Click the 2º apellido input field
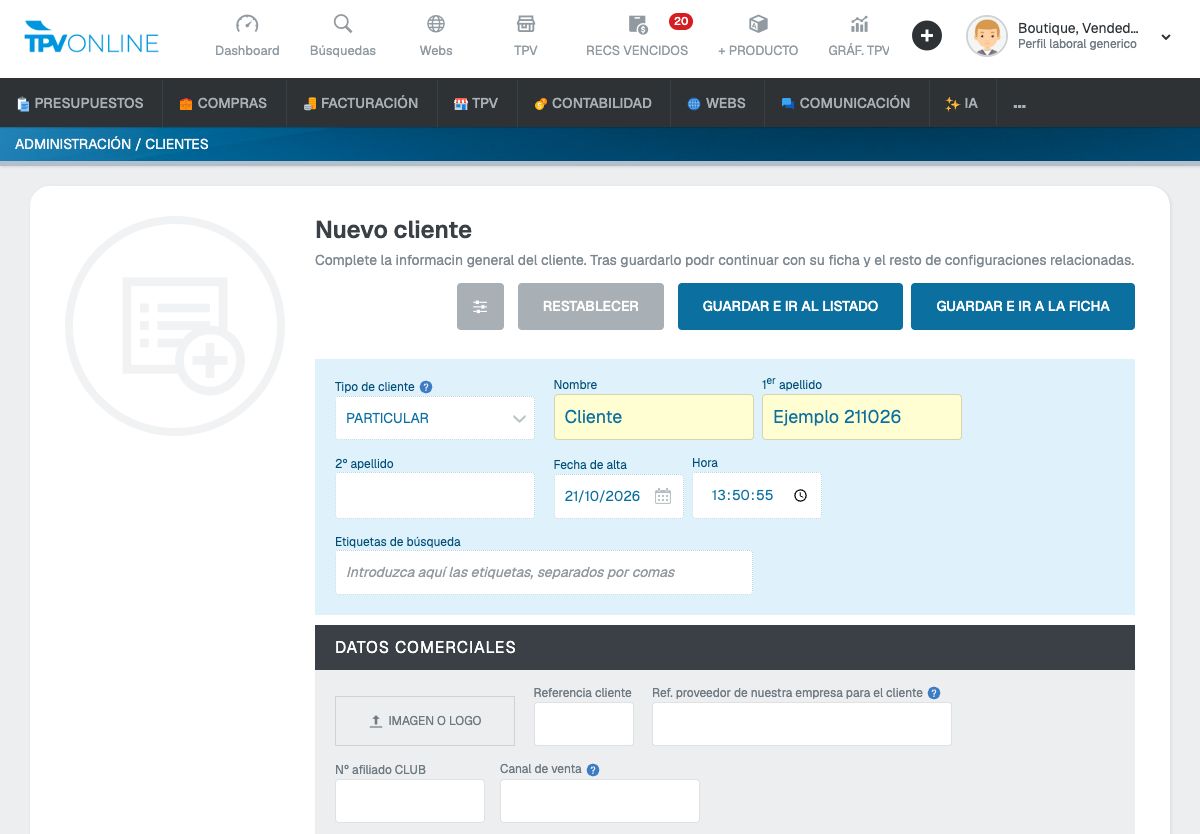Image resolution: width=1200 pixels, height=834 pixels. (435, 496)
